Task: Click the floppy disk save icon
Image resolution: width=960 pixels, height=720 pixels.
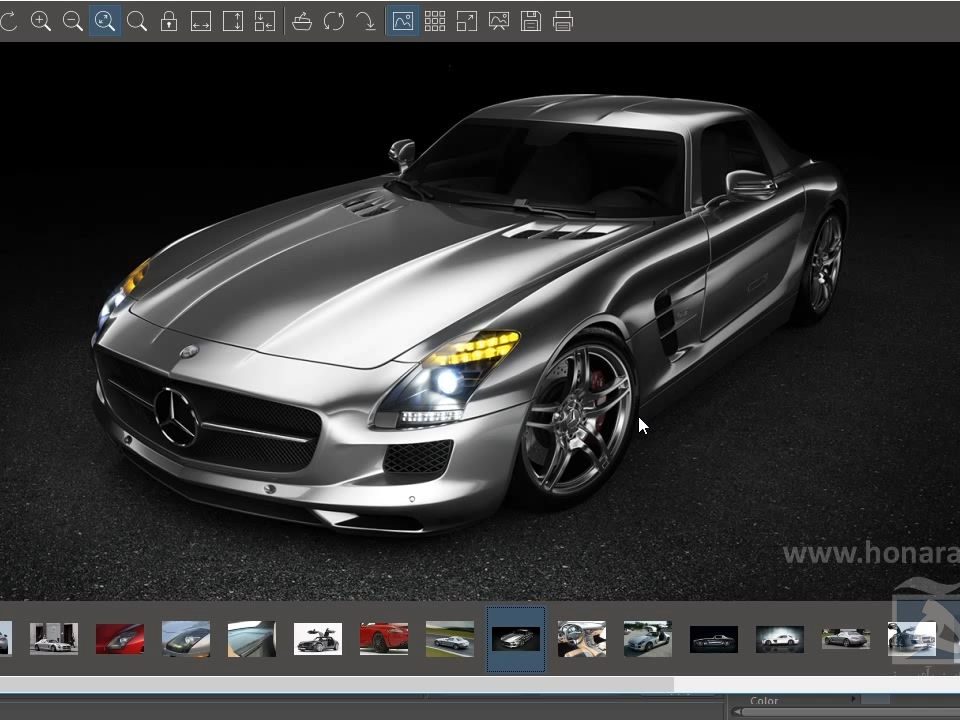Action: 531,21
